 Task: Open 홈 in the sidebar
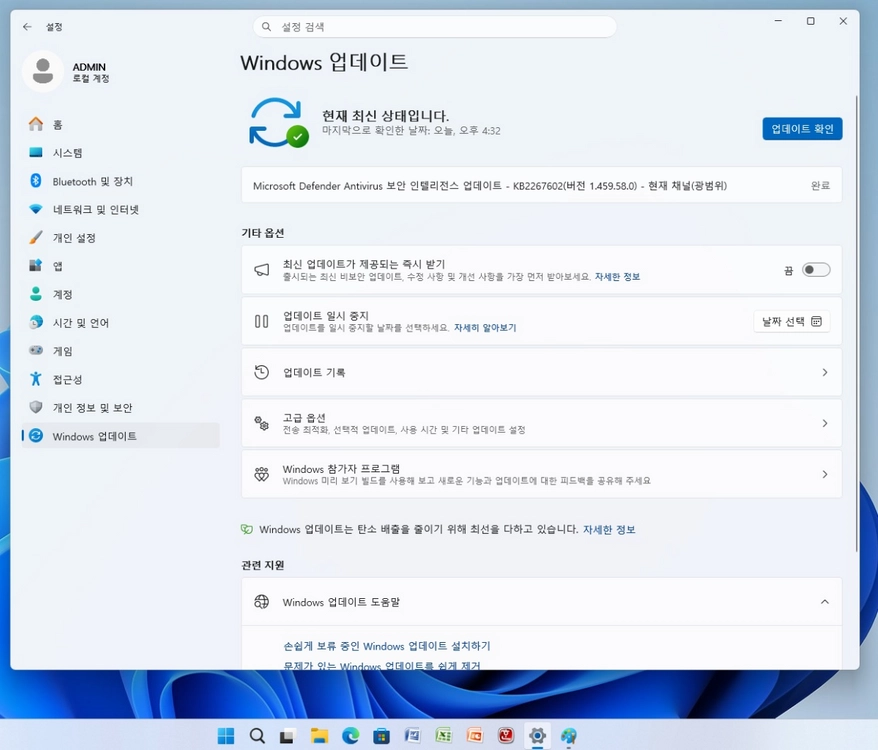pyautogui.click(x=120, y=124)
